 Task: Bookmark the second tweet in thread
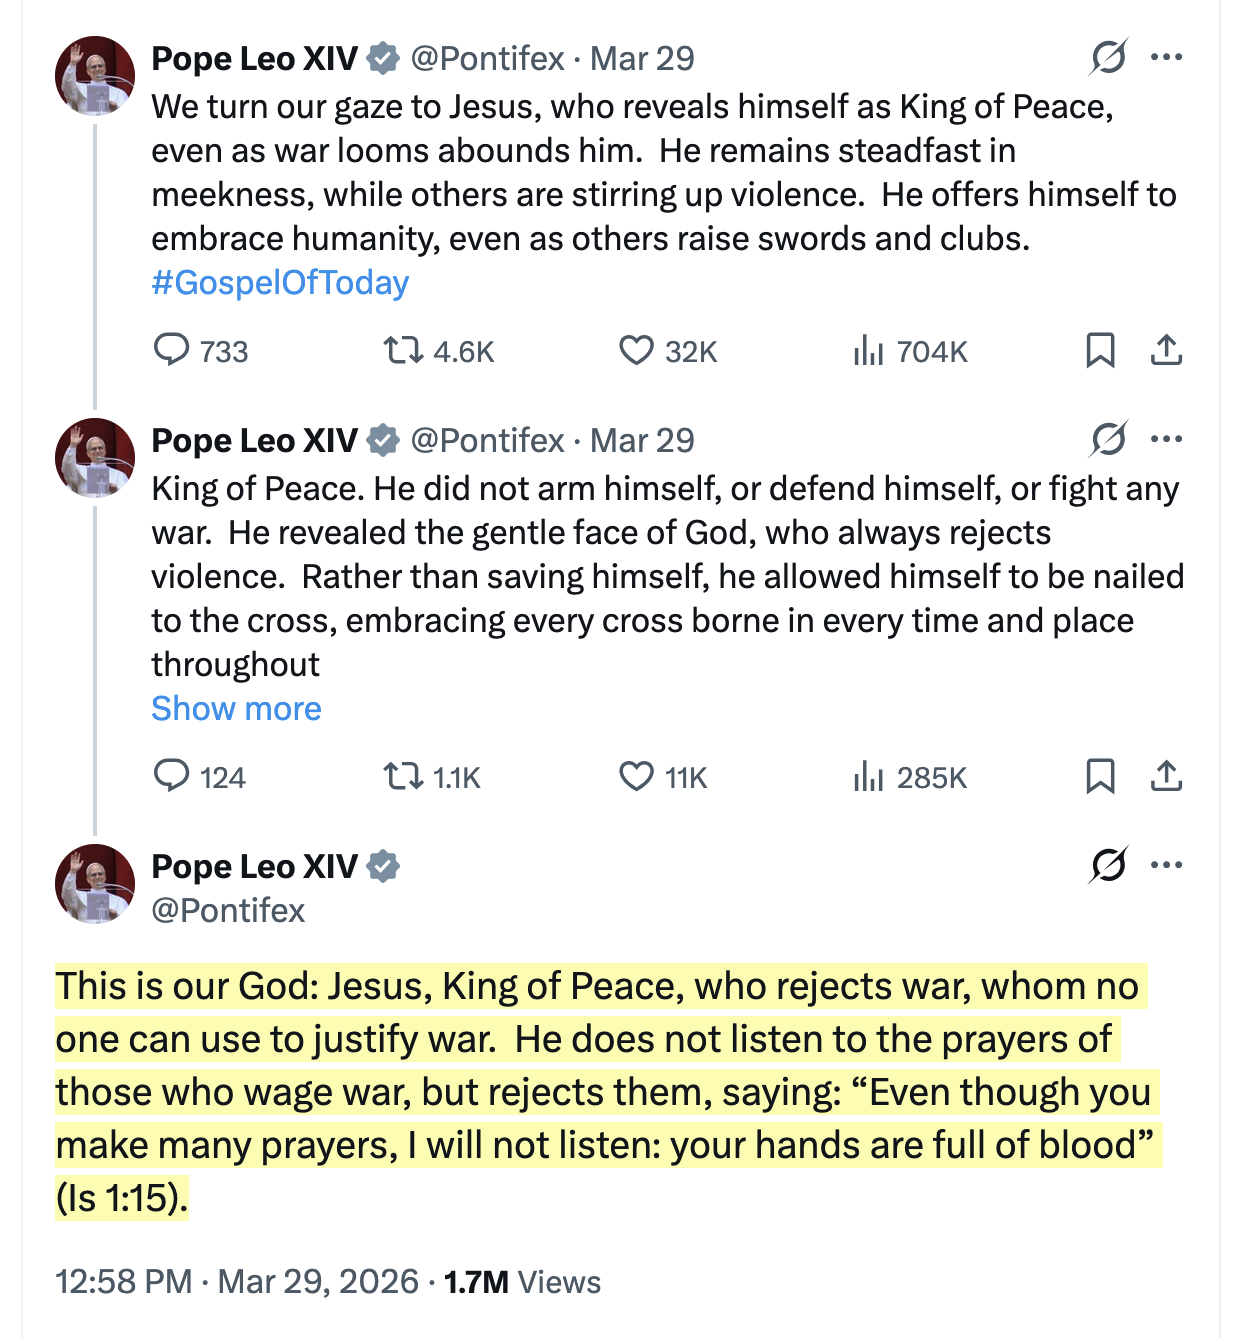coord(1100,776)
